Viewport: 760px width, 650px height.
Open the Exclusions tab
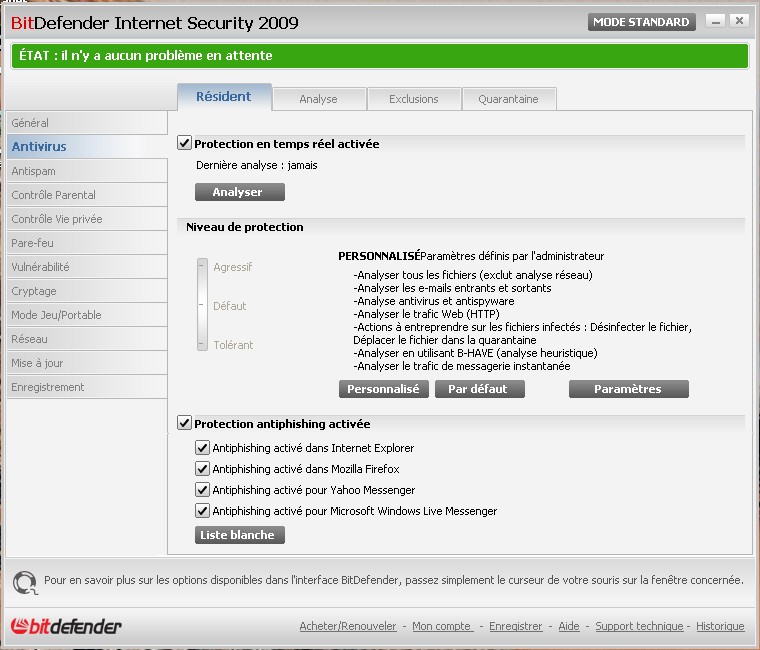click(x=413, y=99)
